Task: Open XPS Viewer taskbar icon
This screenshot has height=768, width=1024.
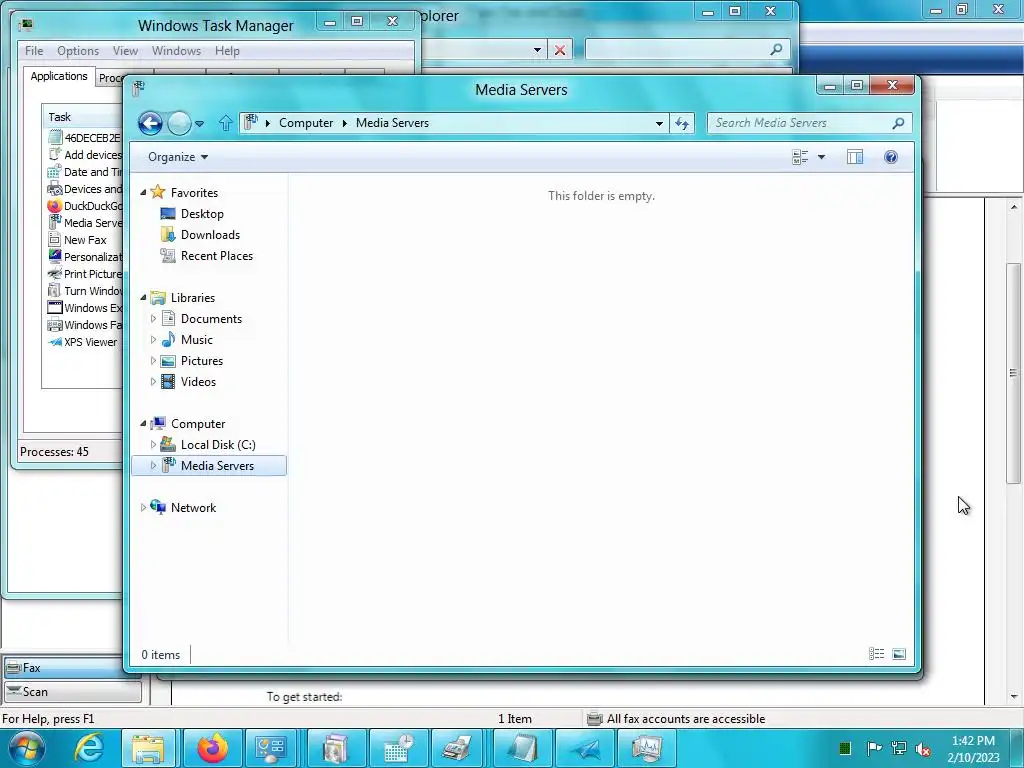Action: [586, 748]
